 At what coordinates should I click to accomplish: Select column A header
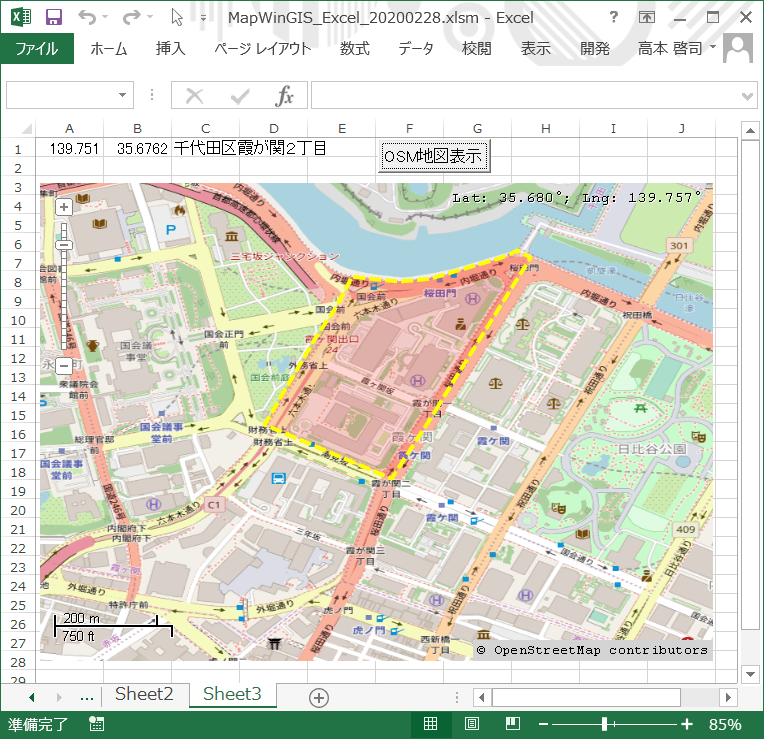point(70,129)
